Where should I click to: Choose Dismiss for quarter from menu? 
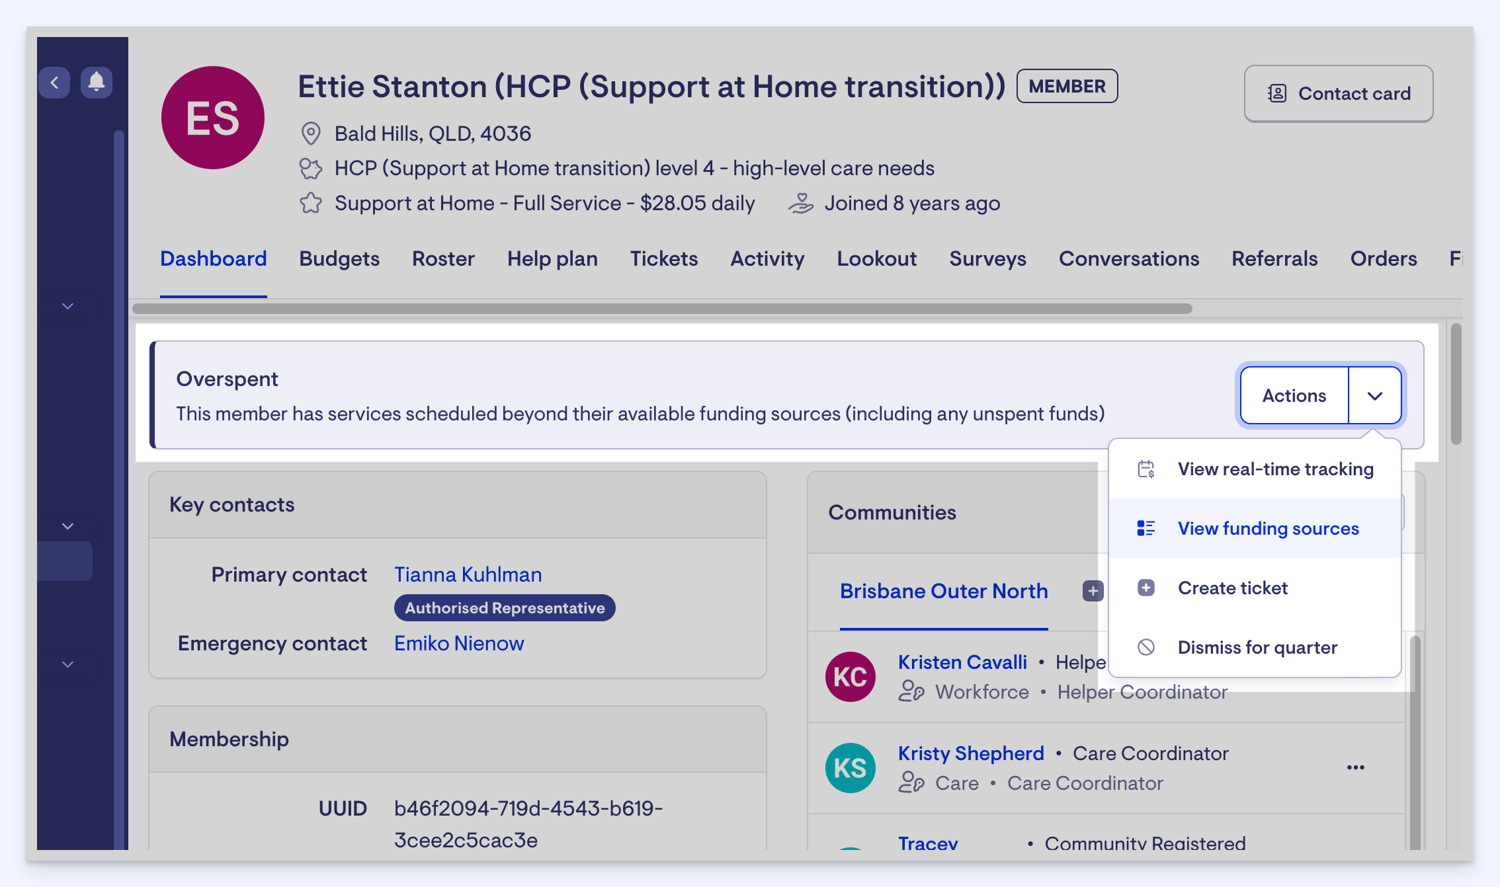(1256, 647)
